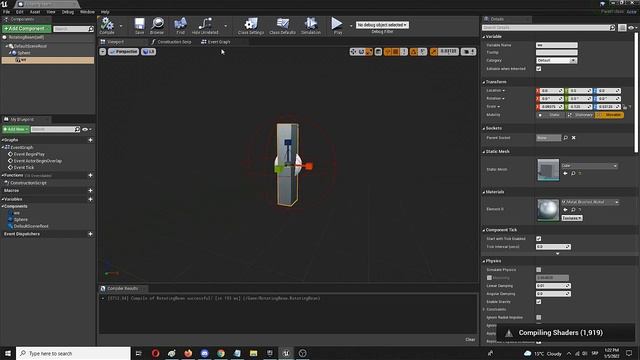Open the Element 0 material dropdown

coord(590,202)
